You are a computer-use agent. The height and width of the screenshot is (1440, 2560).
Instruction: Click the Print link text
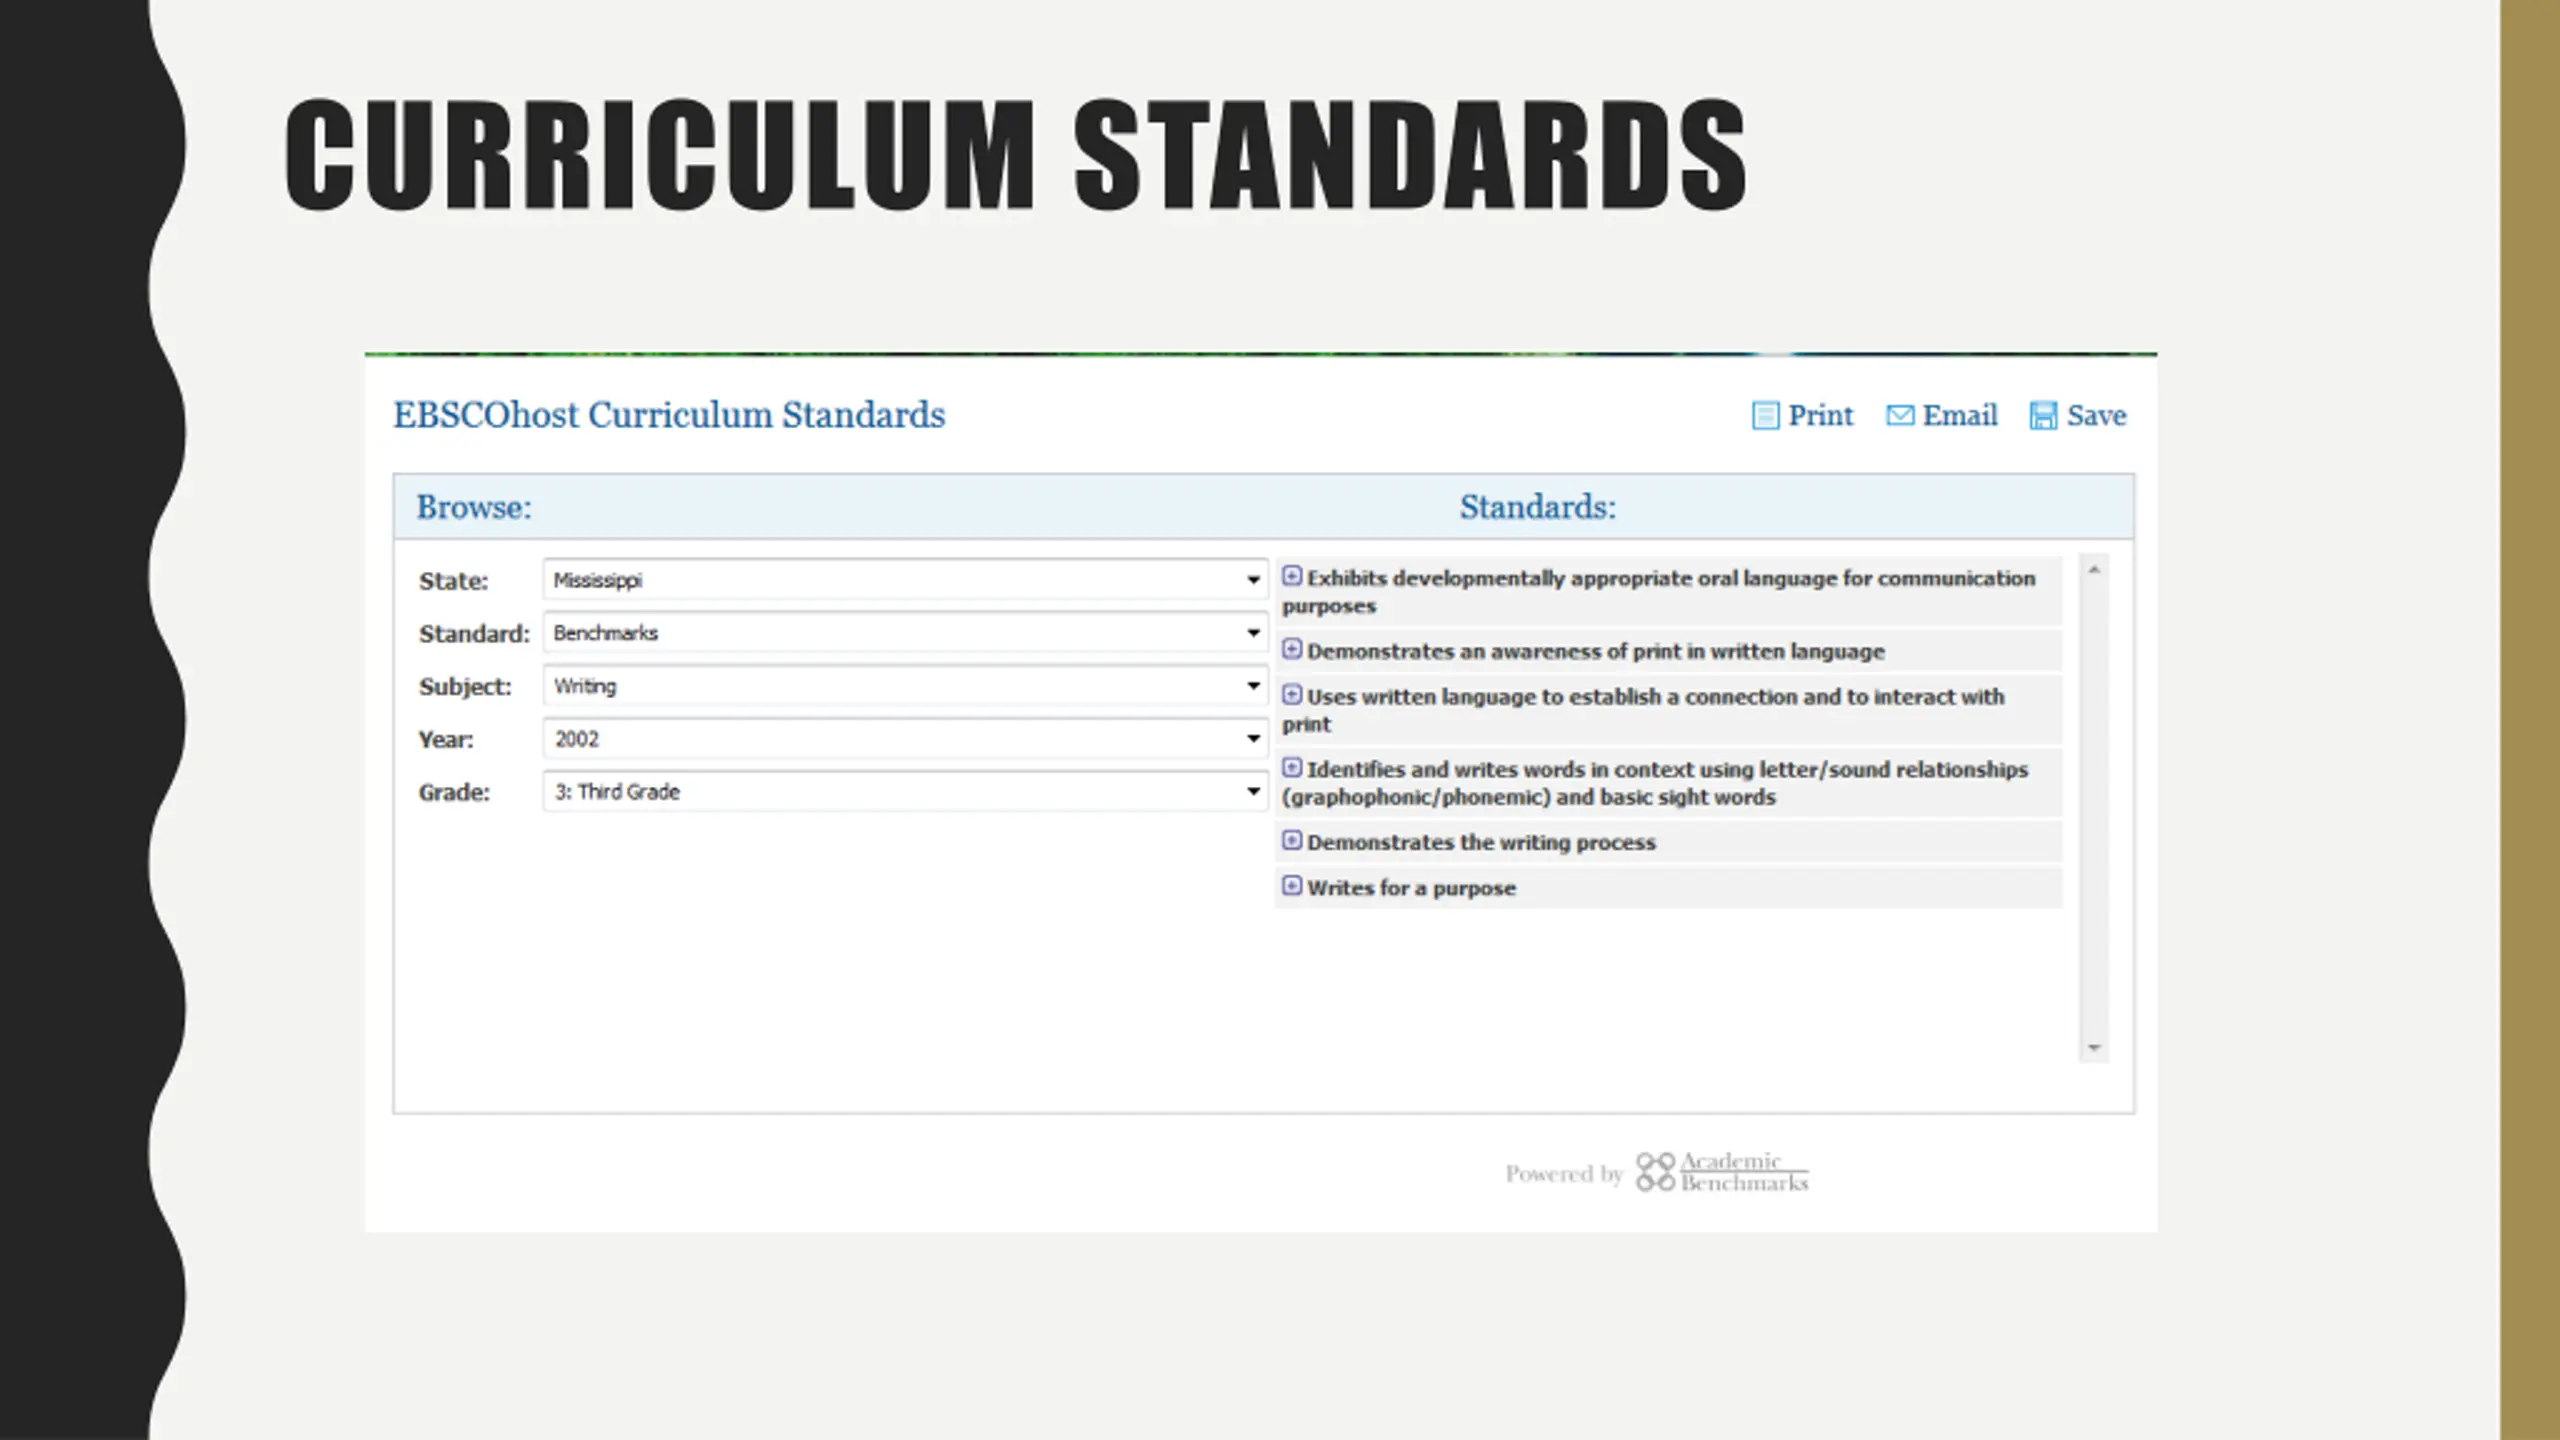[x=1820, y=416]
